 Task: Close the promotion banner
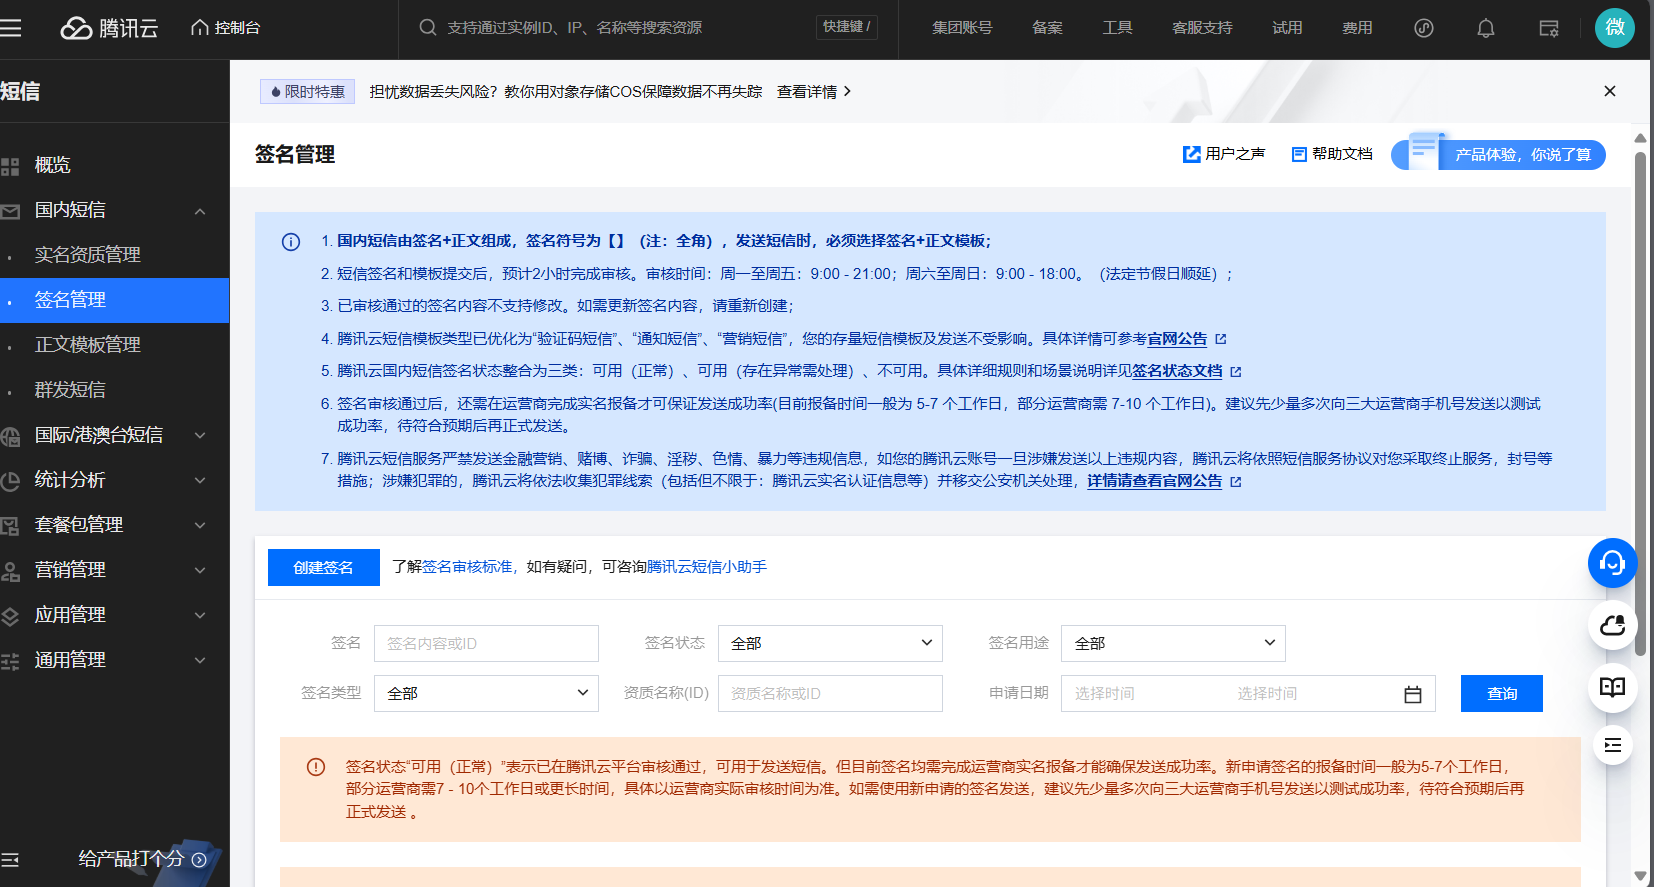(1610, 91)
